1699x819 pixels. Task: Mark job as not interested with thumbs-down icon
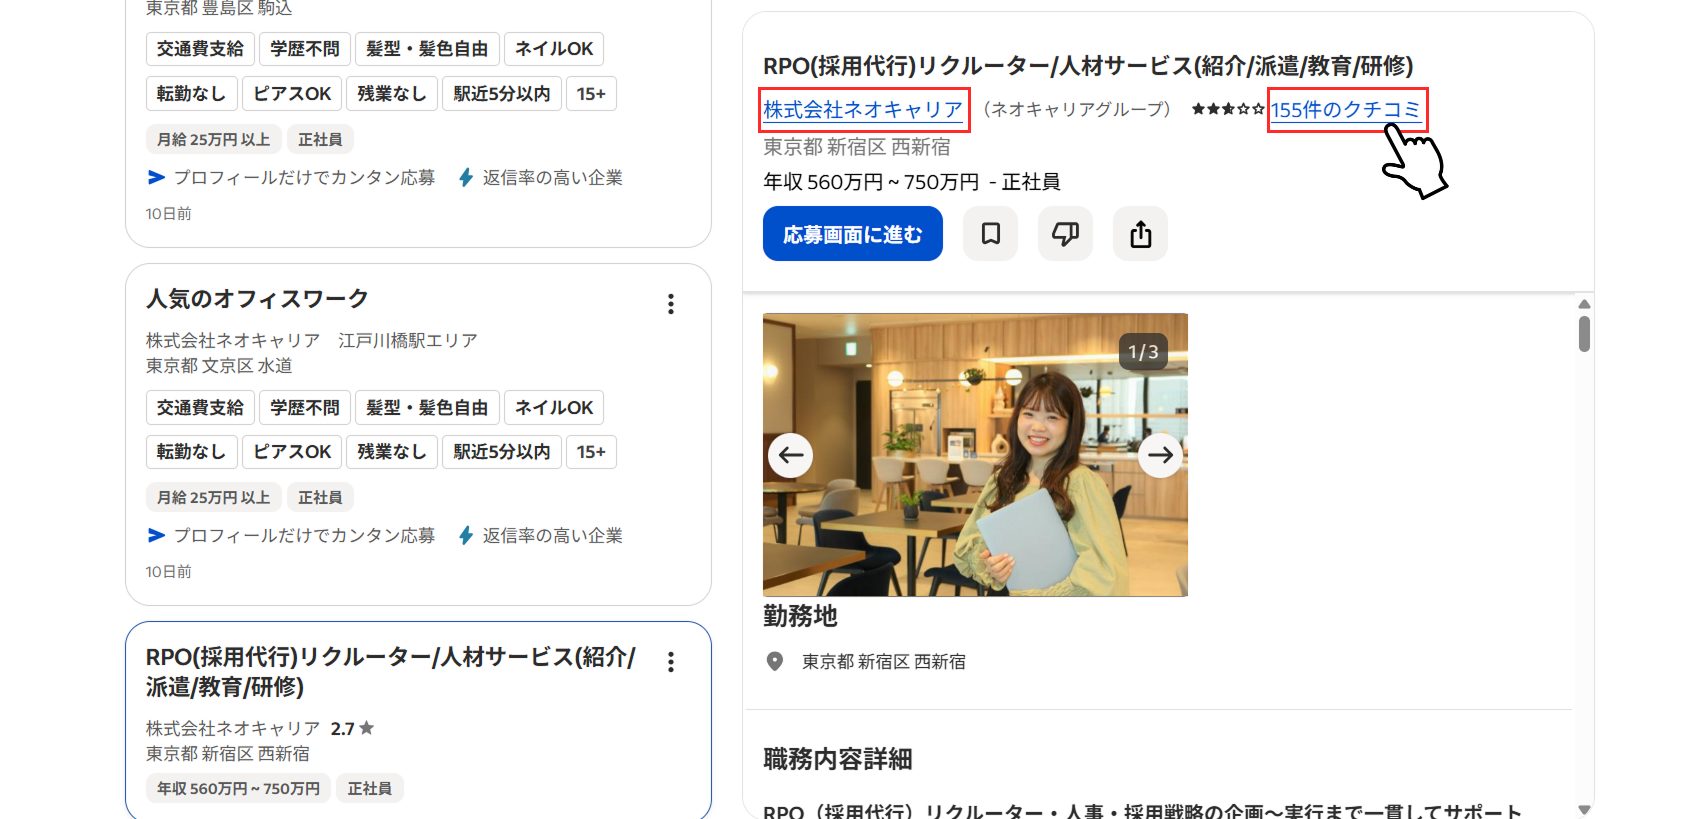pos(1065,234)
